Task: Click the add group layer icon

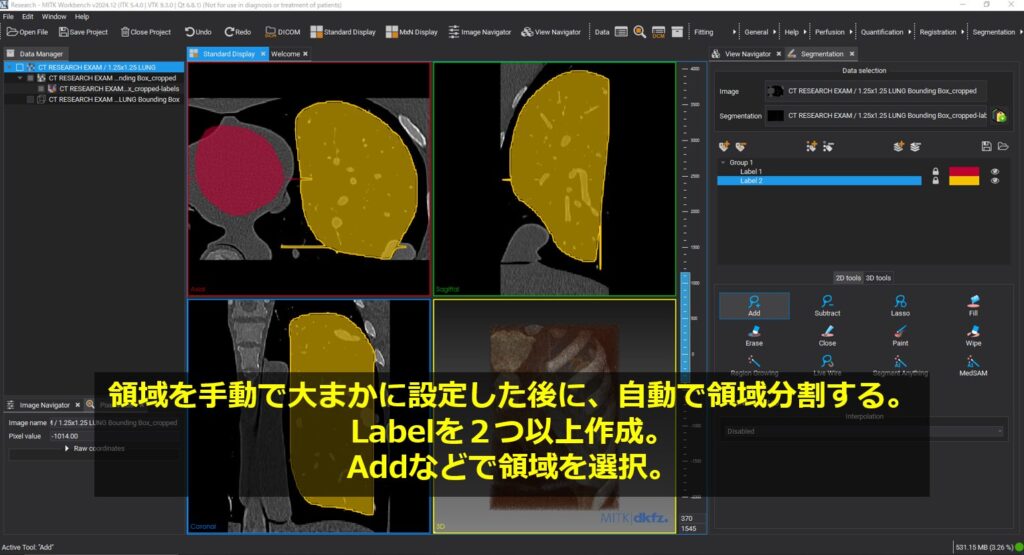Action: (x=899, y=146)
